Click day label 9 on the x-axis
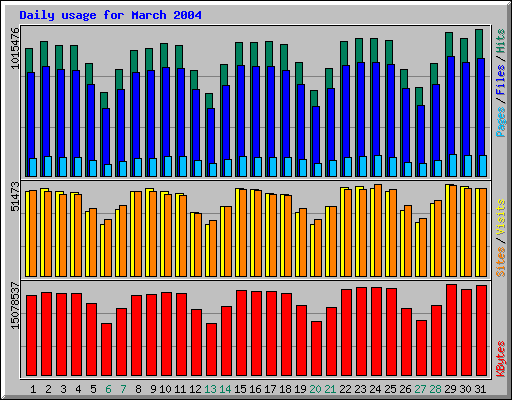The image size is (512, 400). 153,389
